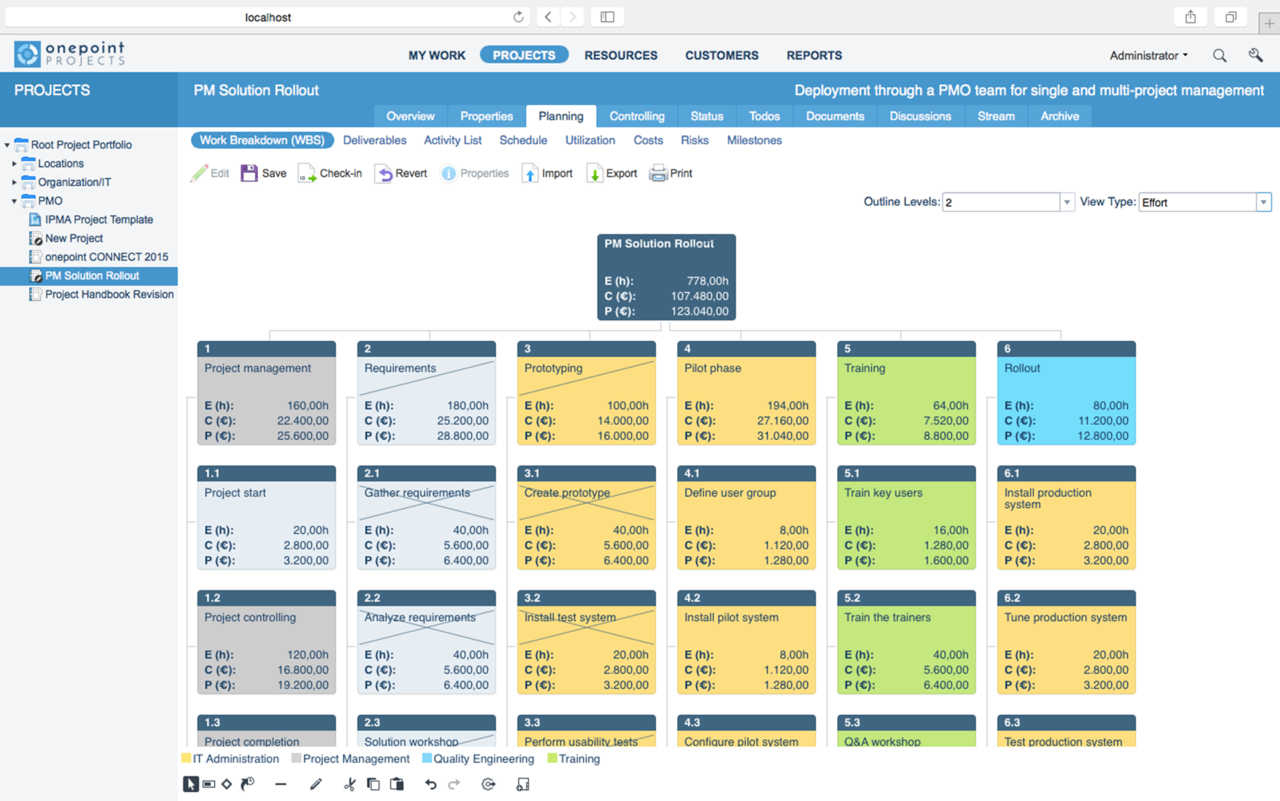Click the redo arrow icon
This screenshot has width=1280, height=801.
pyautogui.click(x=454, y=784)
